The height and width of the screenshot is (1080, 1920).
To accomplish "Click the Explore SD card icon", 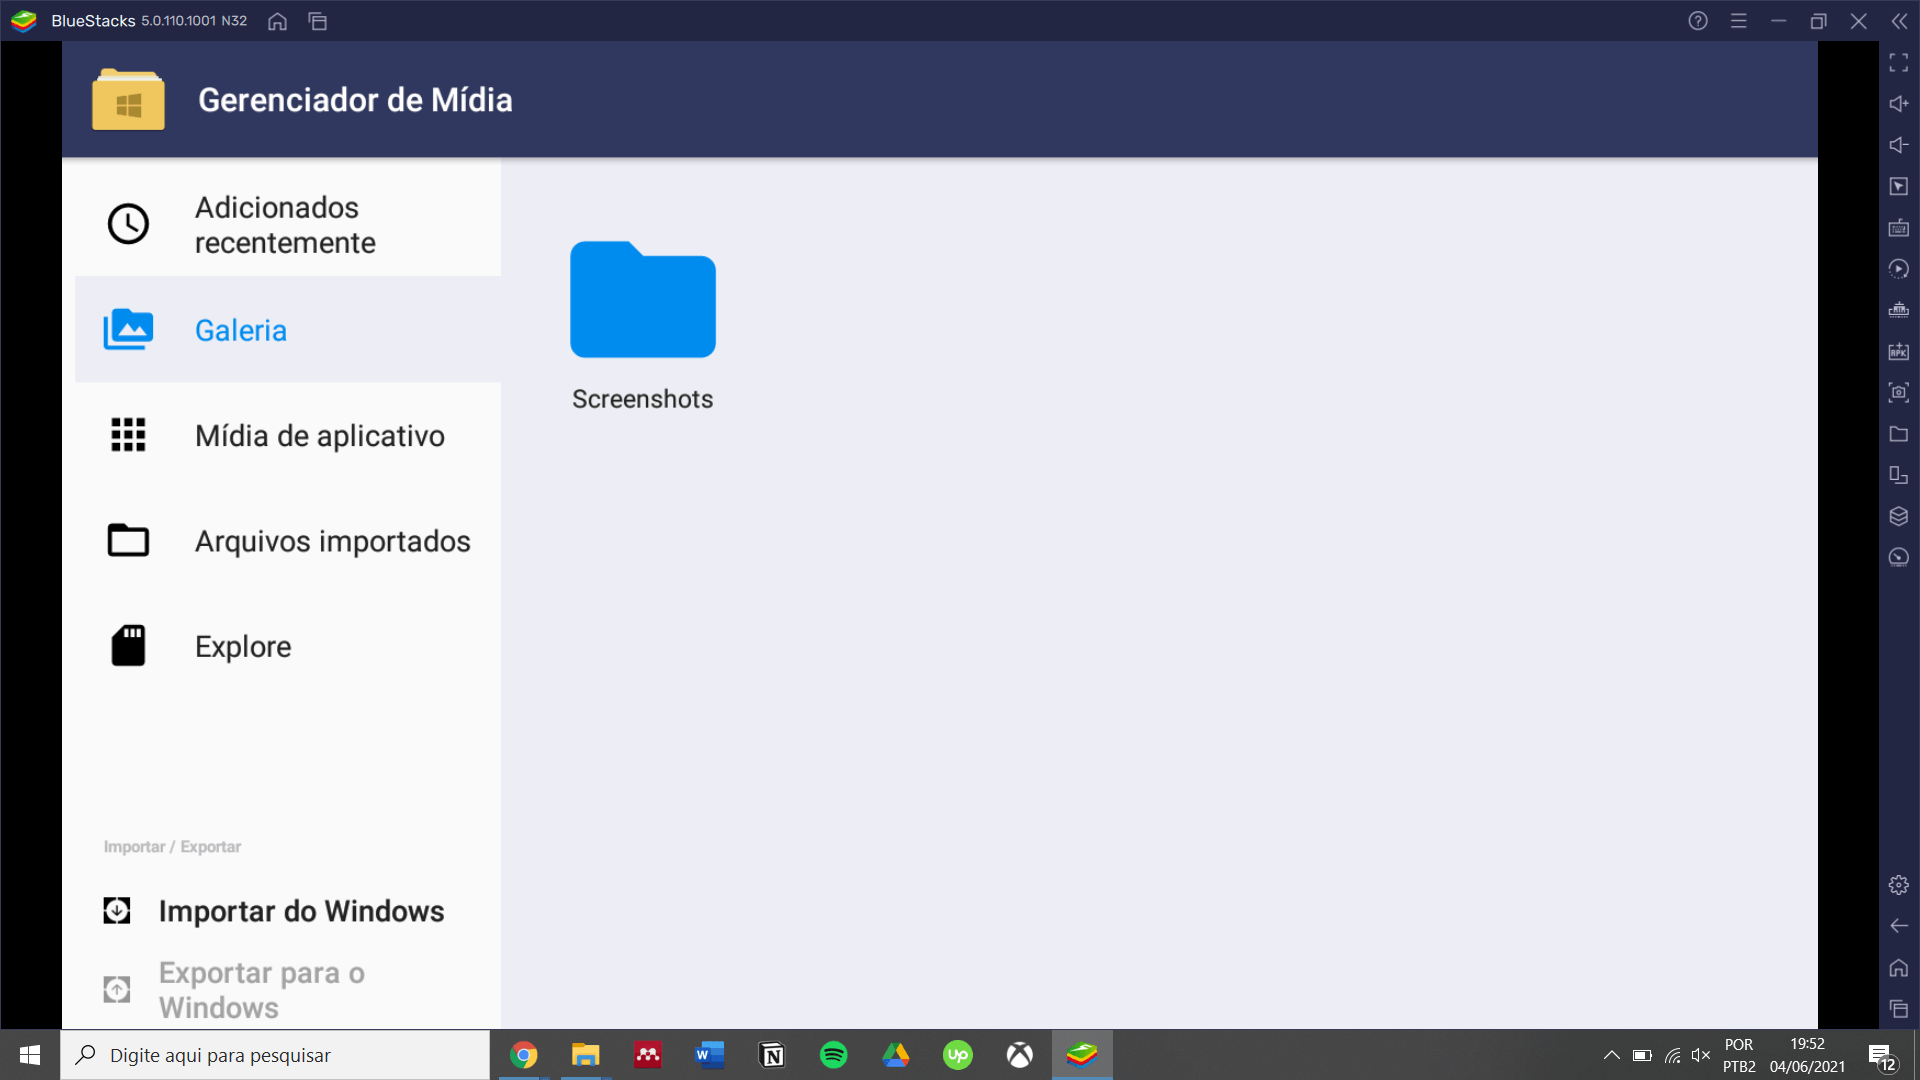I will tap(127, 646).
